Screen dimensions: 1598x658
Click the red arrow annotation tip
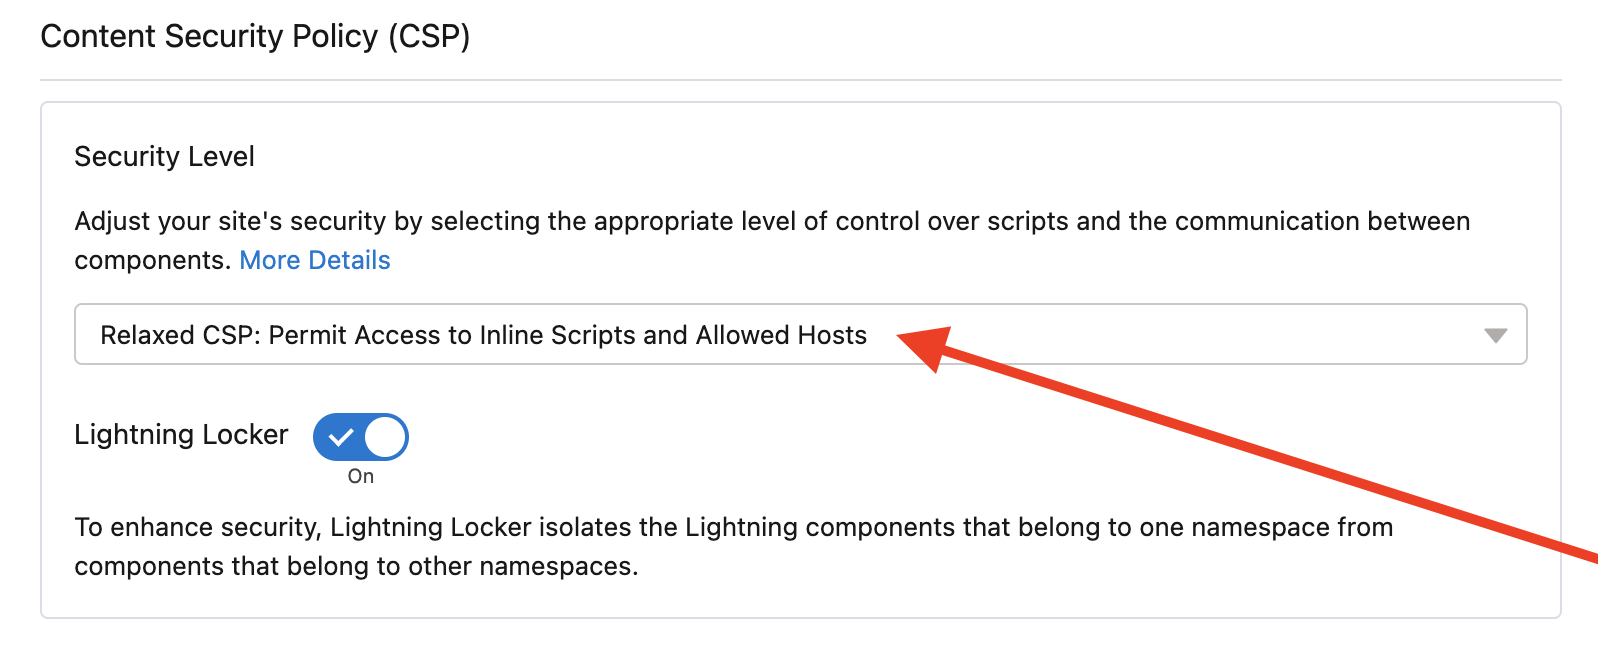904,338
